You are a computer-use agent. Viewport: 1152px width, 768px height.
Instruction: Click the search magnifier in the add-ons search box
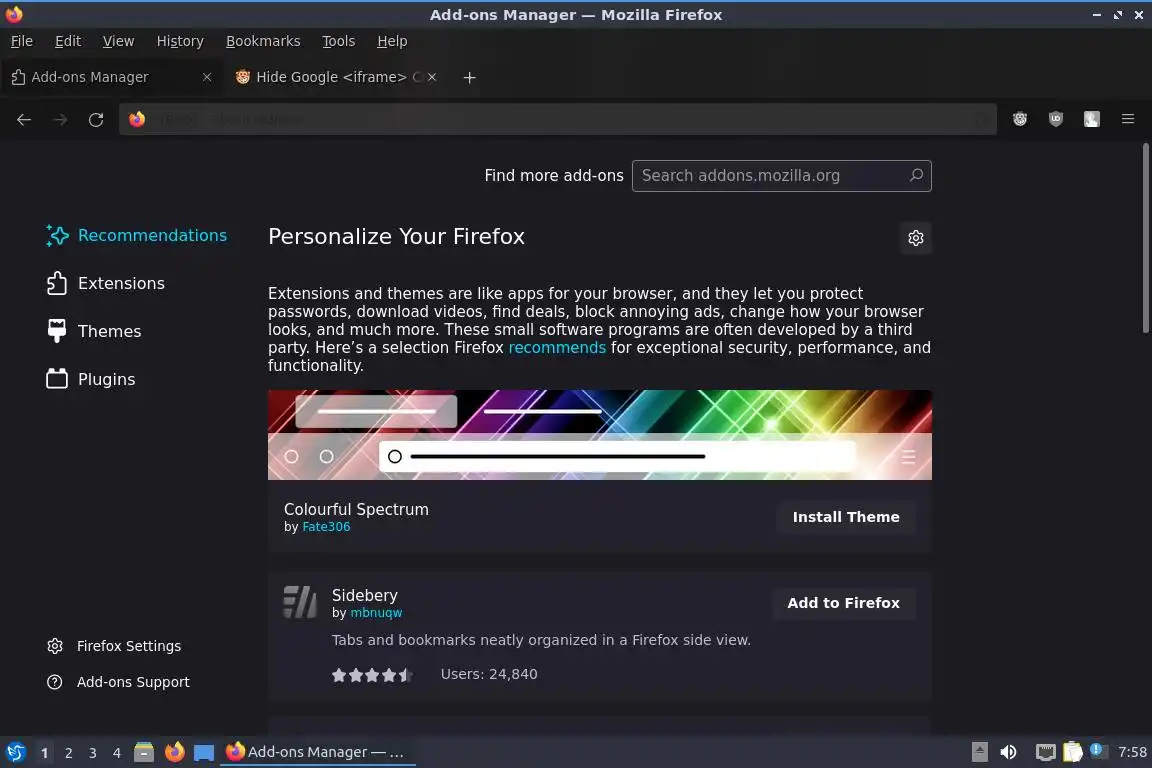[916, 175]
